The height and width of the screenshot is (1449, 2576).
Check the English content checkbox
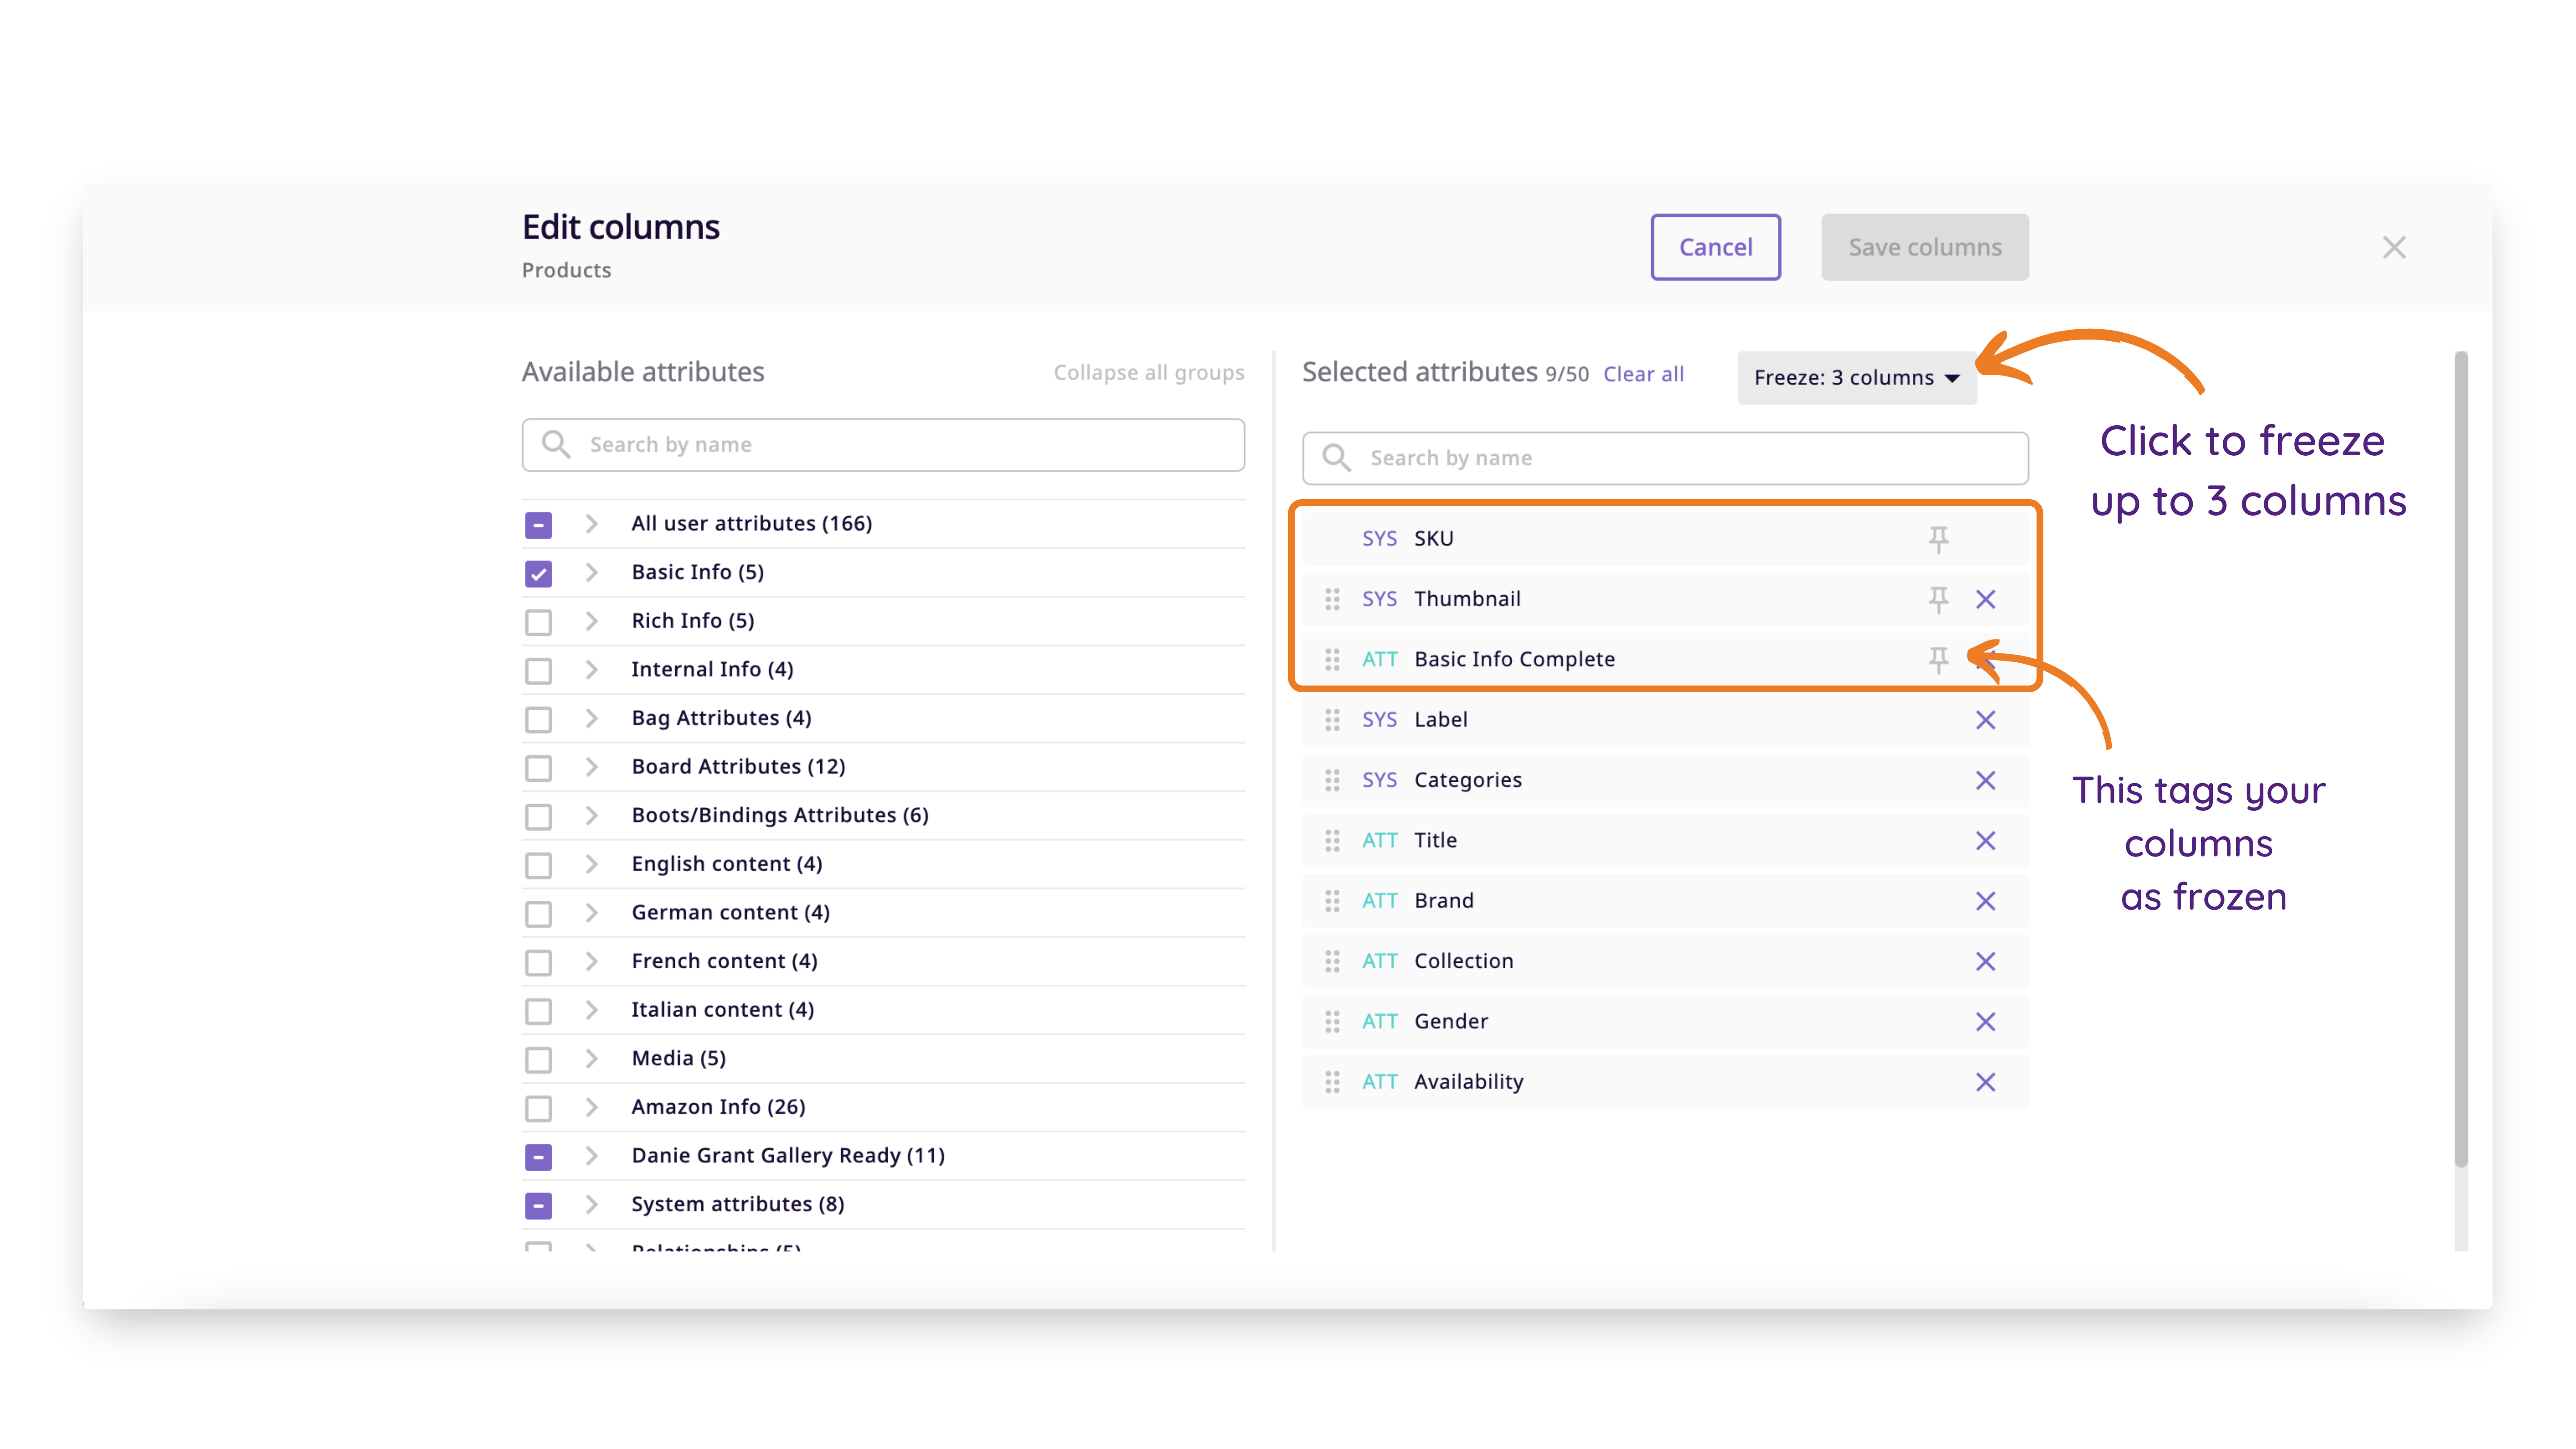538,865
